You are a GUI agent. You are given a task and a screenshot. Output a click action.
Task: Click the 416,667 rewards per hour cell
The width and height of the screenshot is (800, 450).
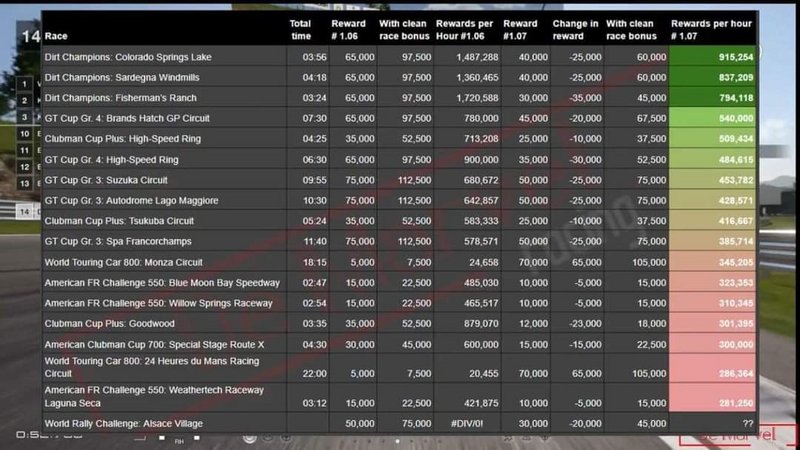click(x=712, y=221)
